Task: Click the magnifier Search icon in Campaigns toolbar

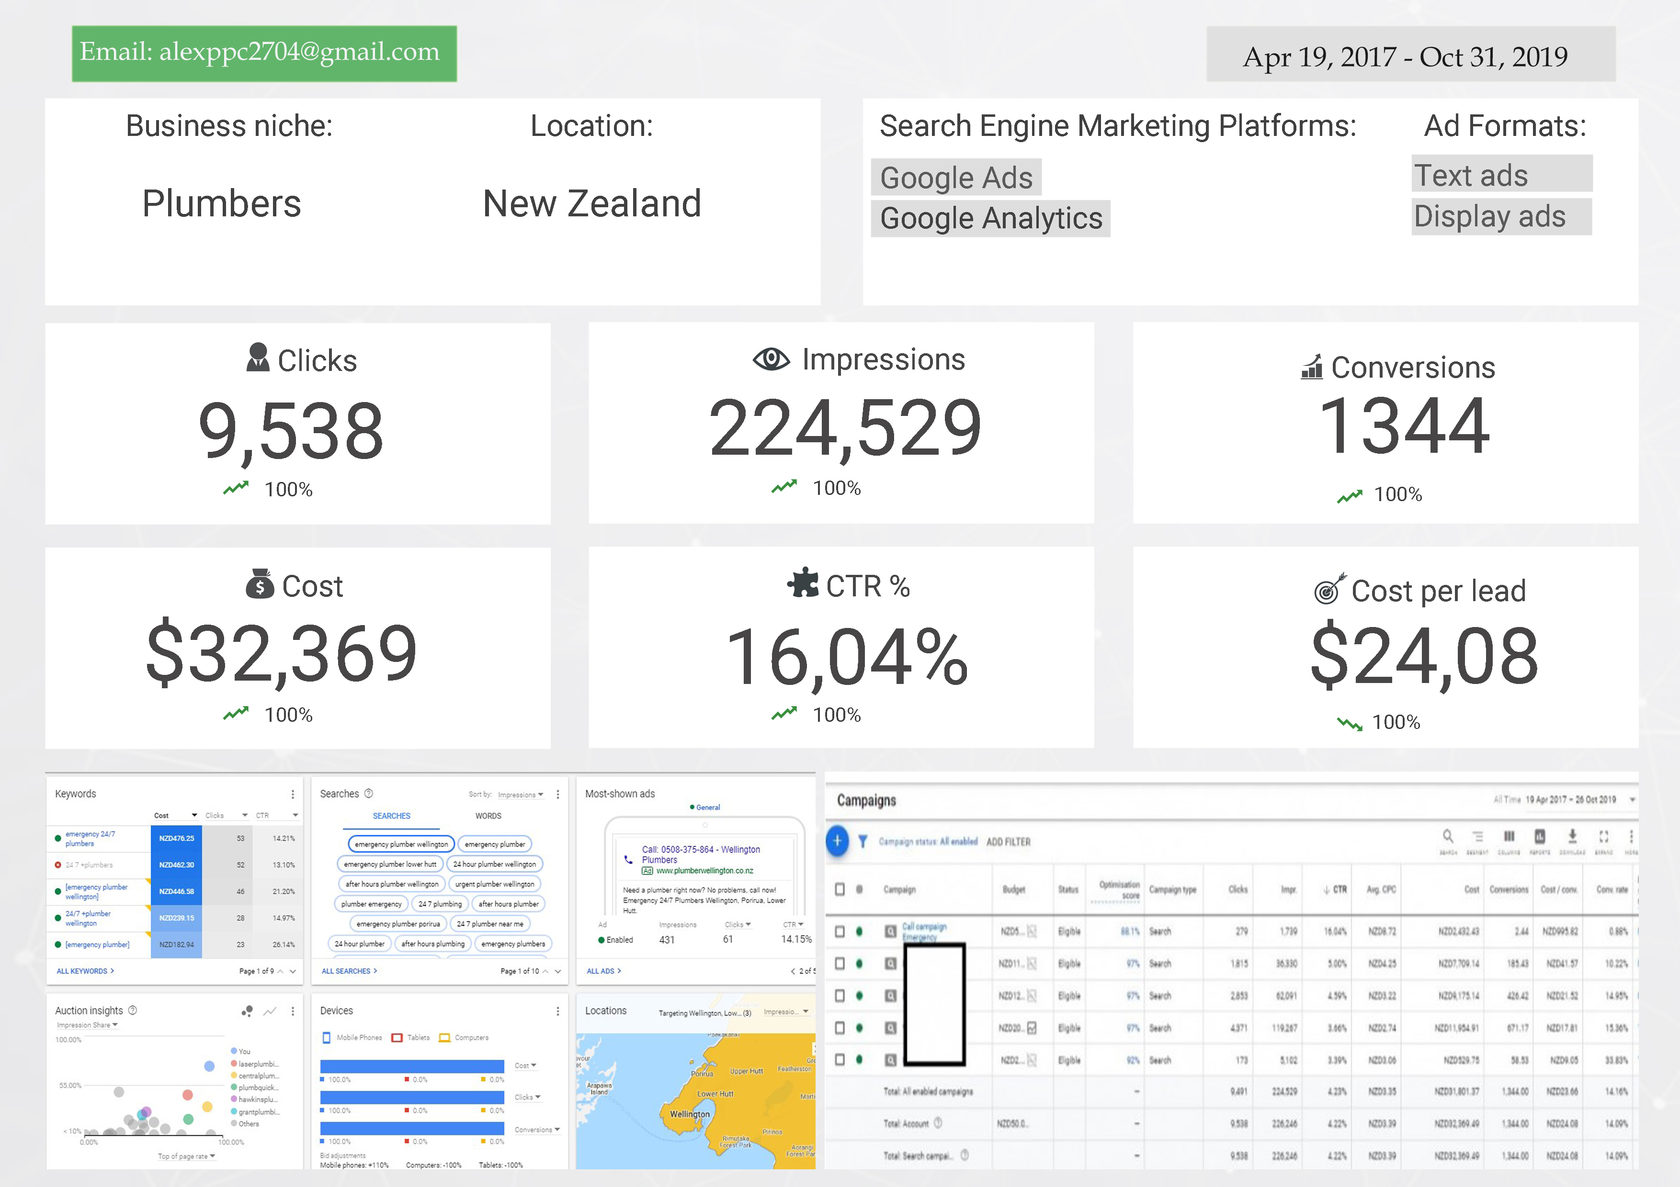Action: (1447, 836)
